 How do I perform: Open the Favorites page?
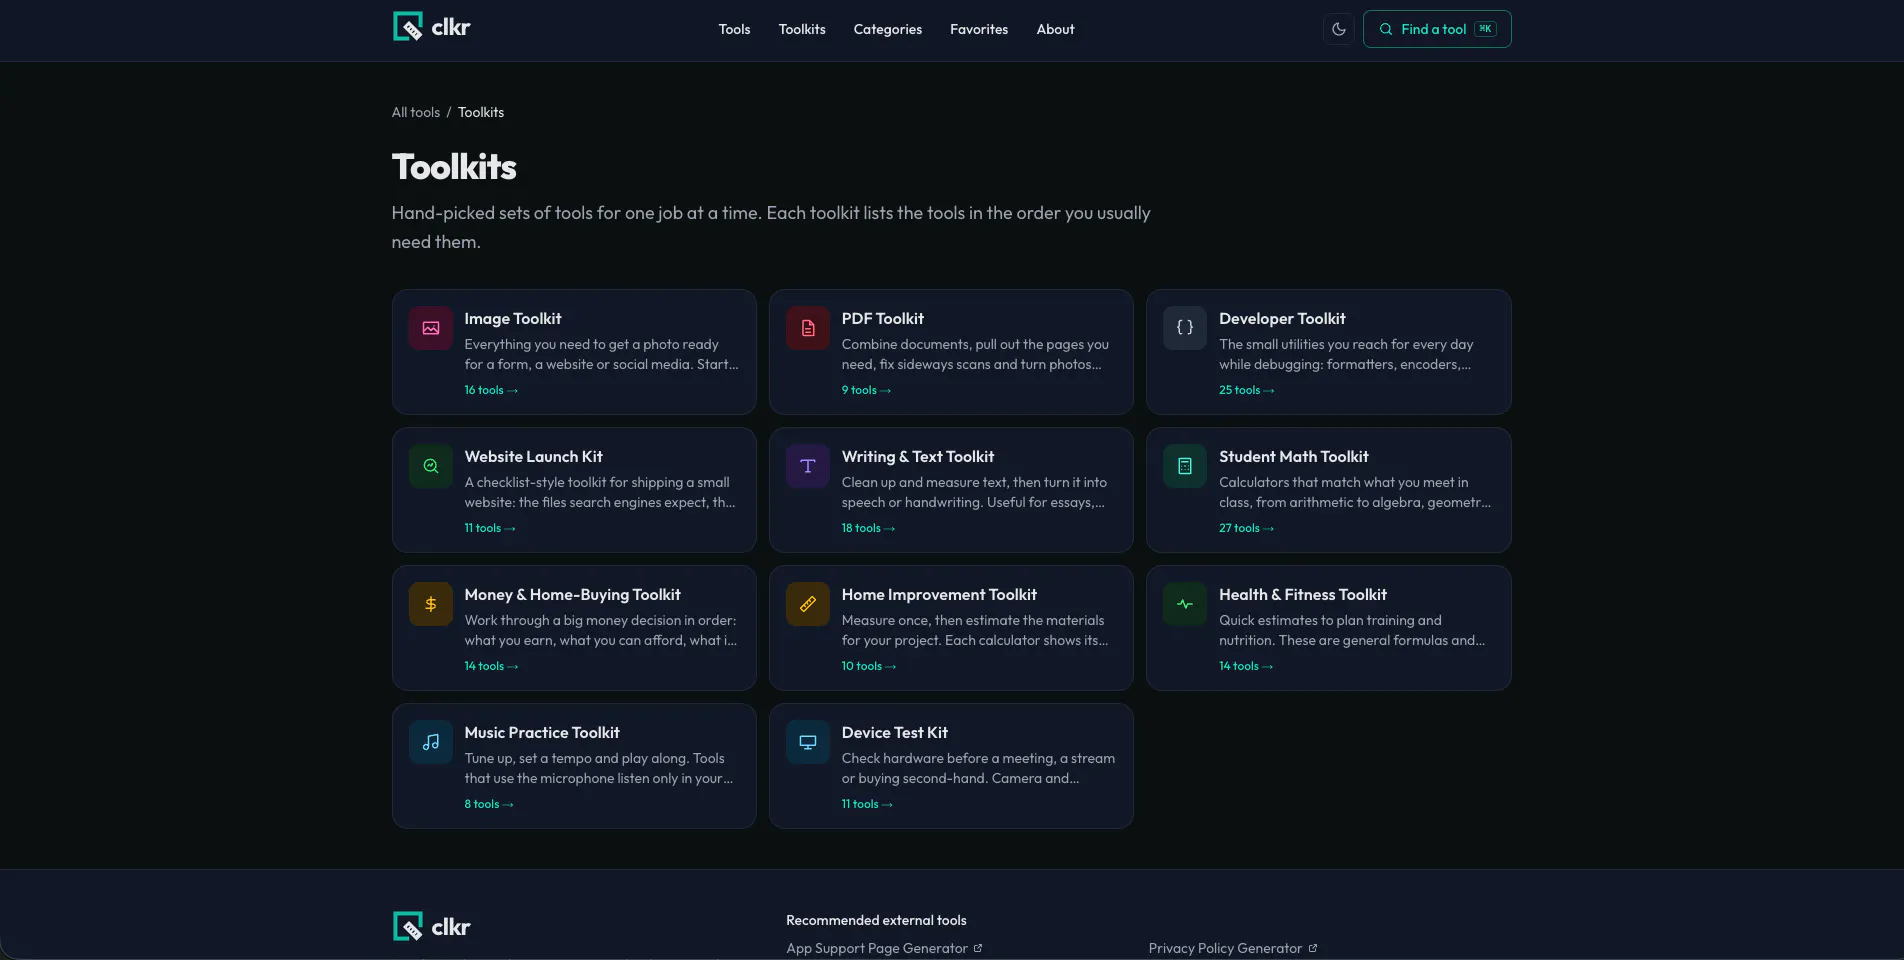[x=979, y=29]
